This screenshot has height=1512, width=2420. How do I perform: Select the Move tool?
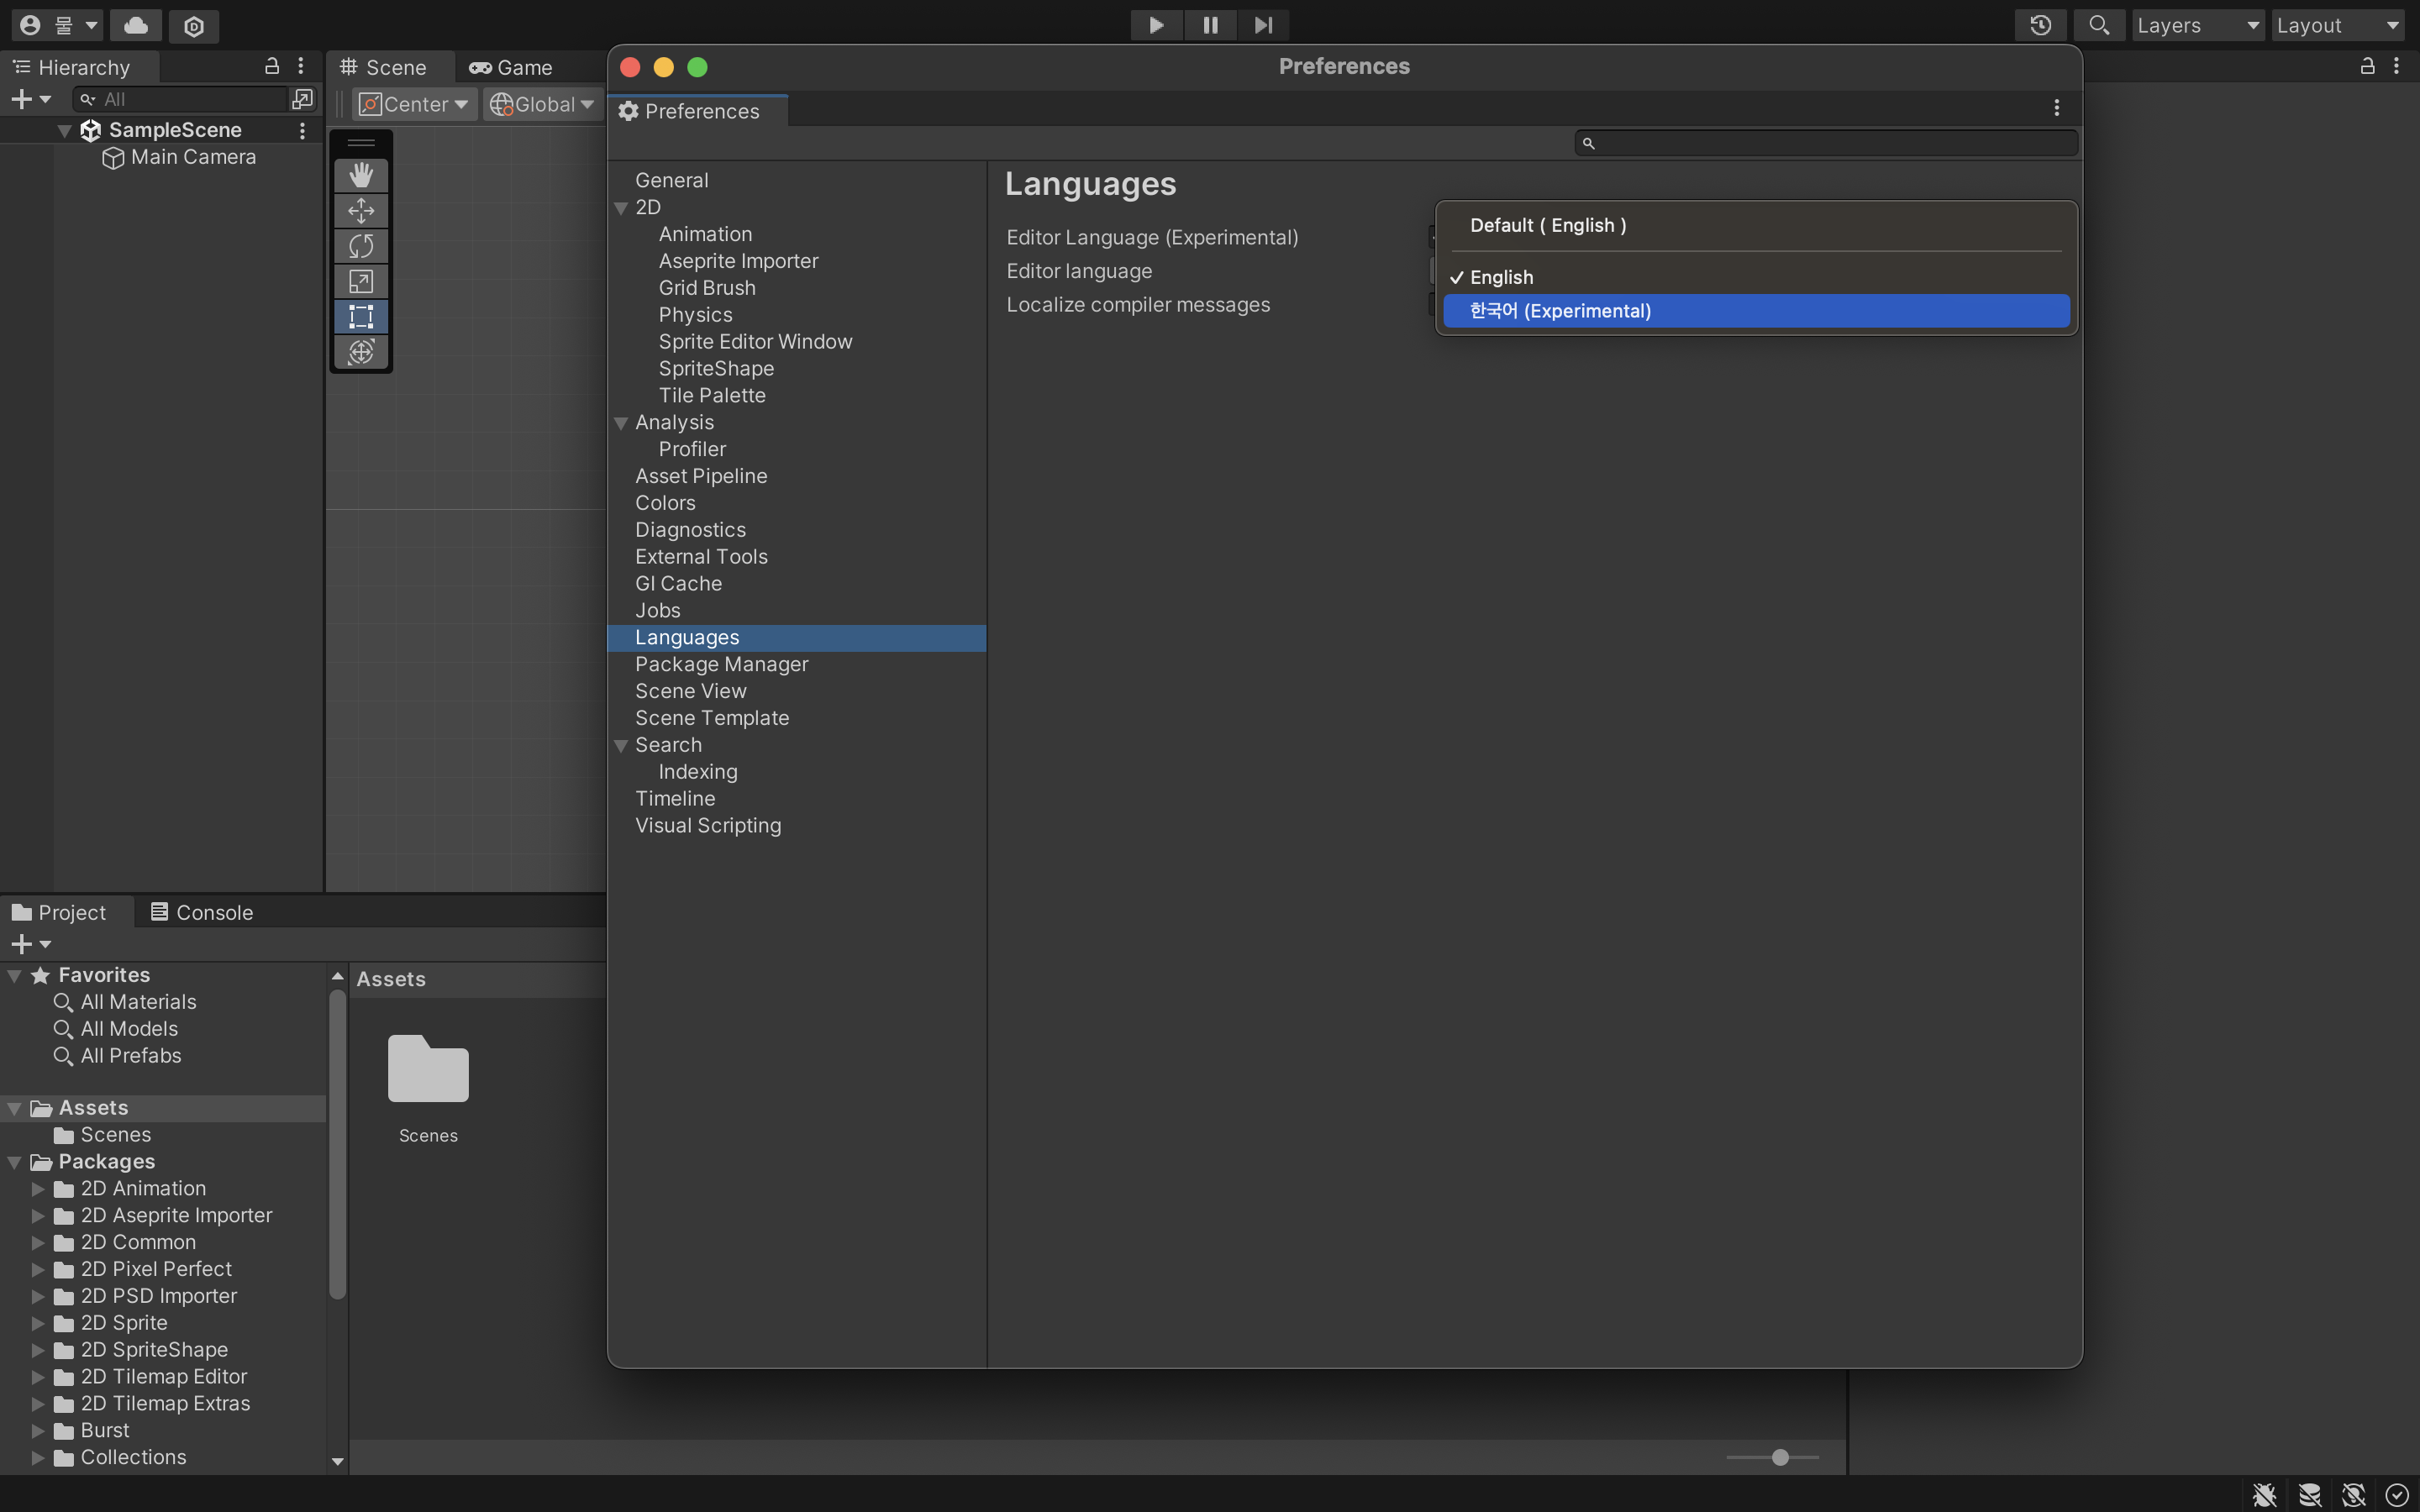(361, 210)
